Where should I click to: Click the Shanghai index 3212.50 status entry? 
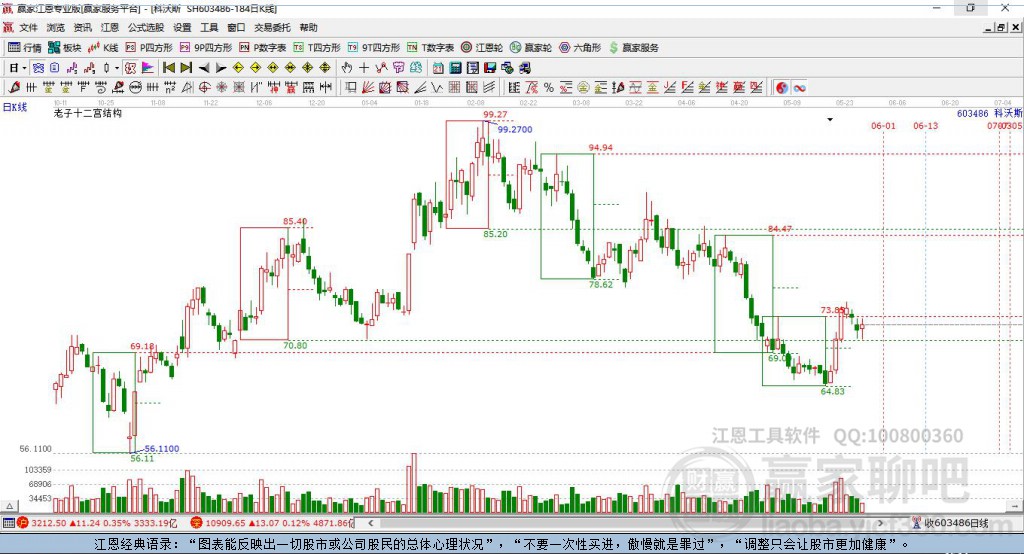click(97, 523)
